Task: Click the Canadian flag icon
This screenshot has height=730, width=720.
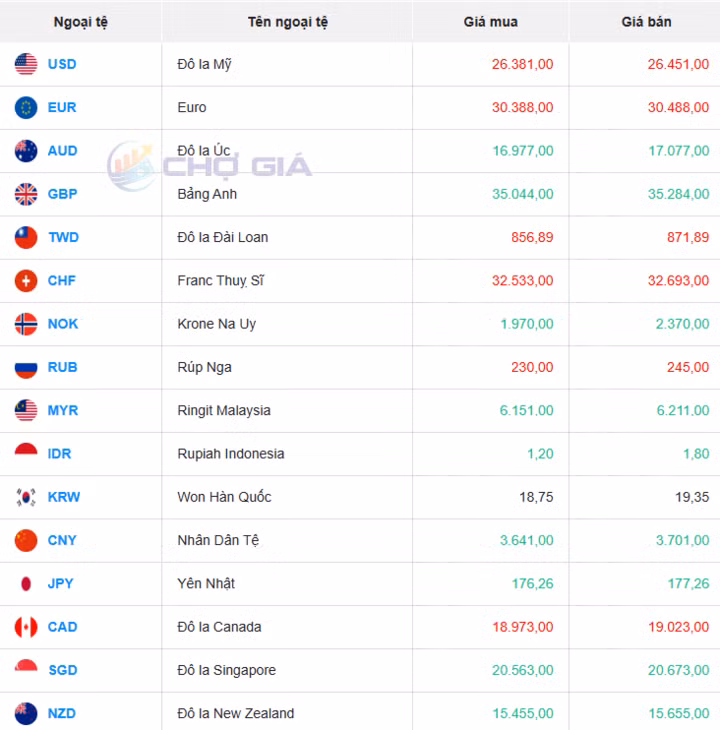Action: pos(26,627)
